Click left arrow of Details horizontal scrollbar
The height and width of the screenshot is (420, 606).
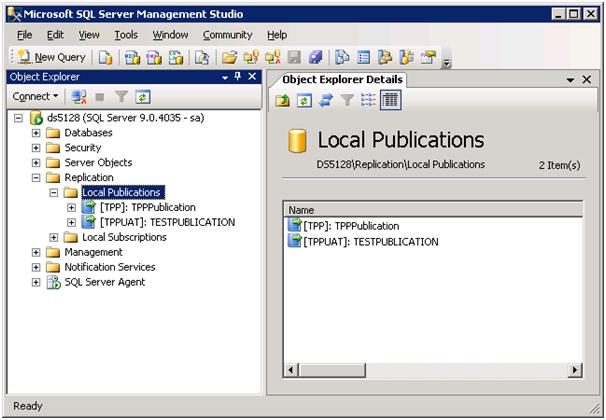[291, 370]
